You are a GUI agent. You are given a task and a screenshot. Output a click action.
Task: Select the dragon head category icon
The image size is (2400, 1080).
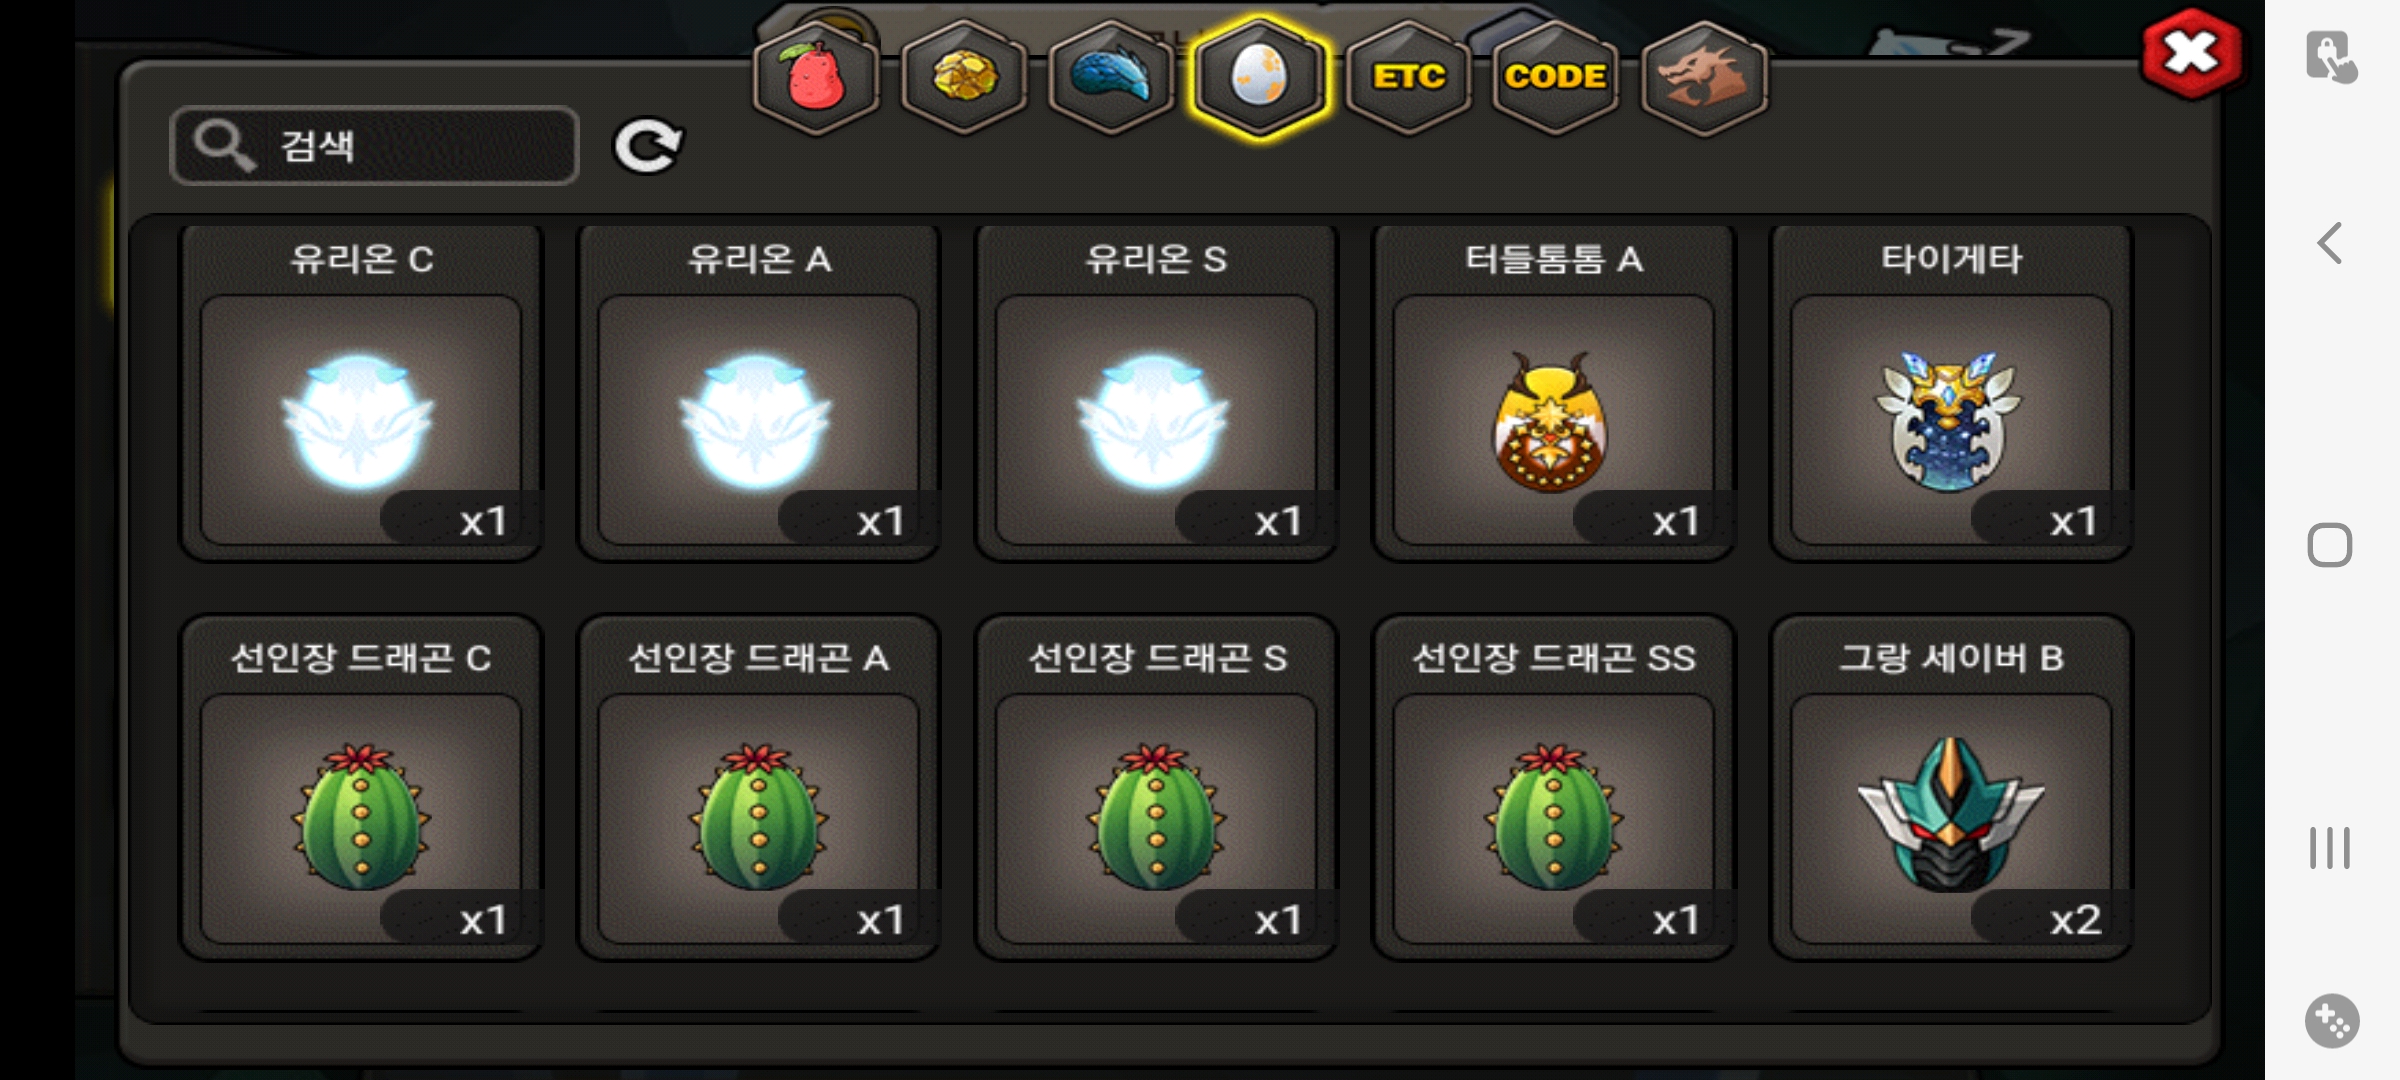(x=1704, y=78)
